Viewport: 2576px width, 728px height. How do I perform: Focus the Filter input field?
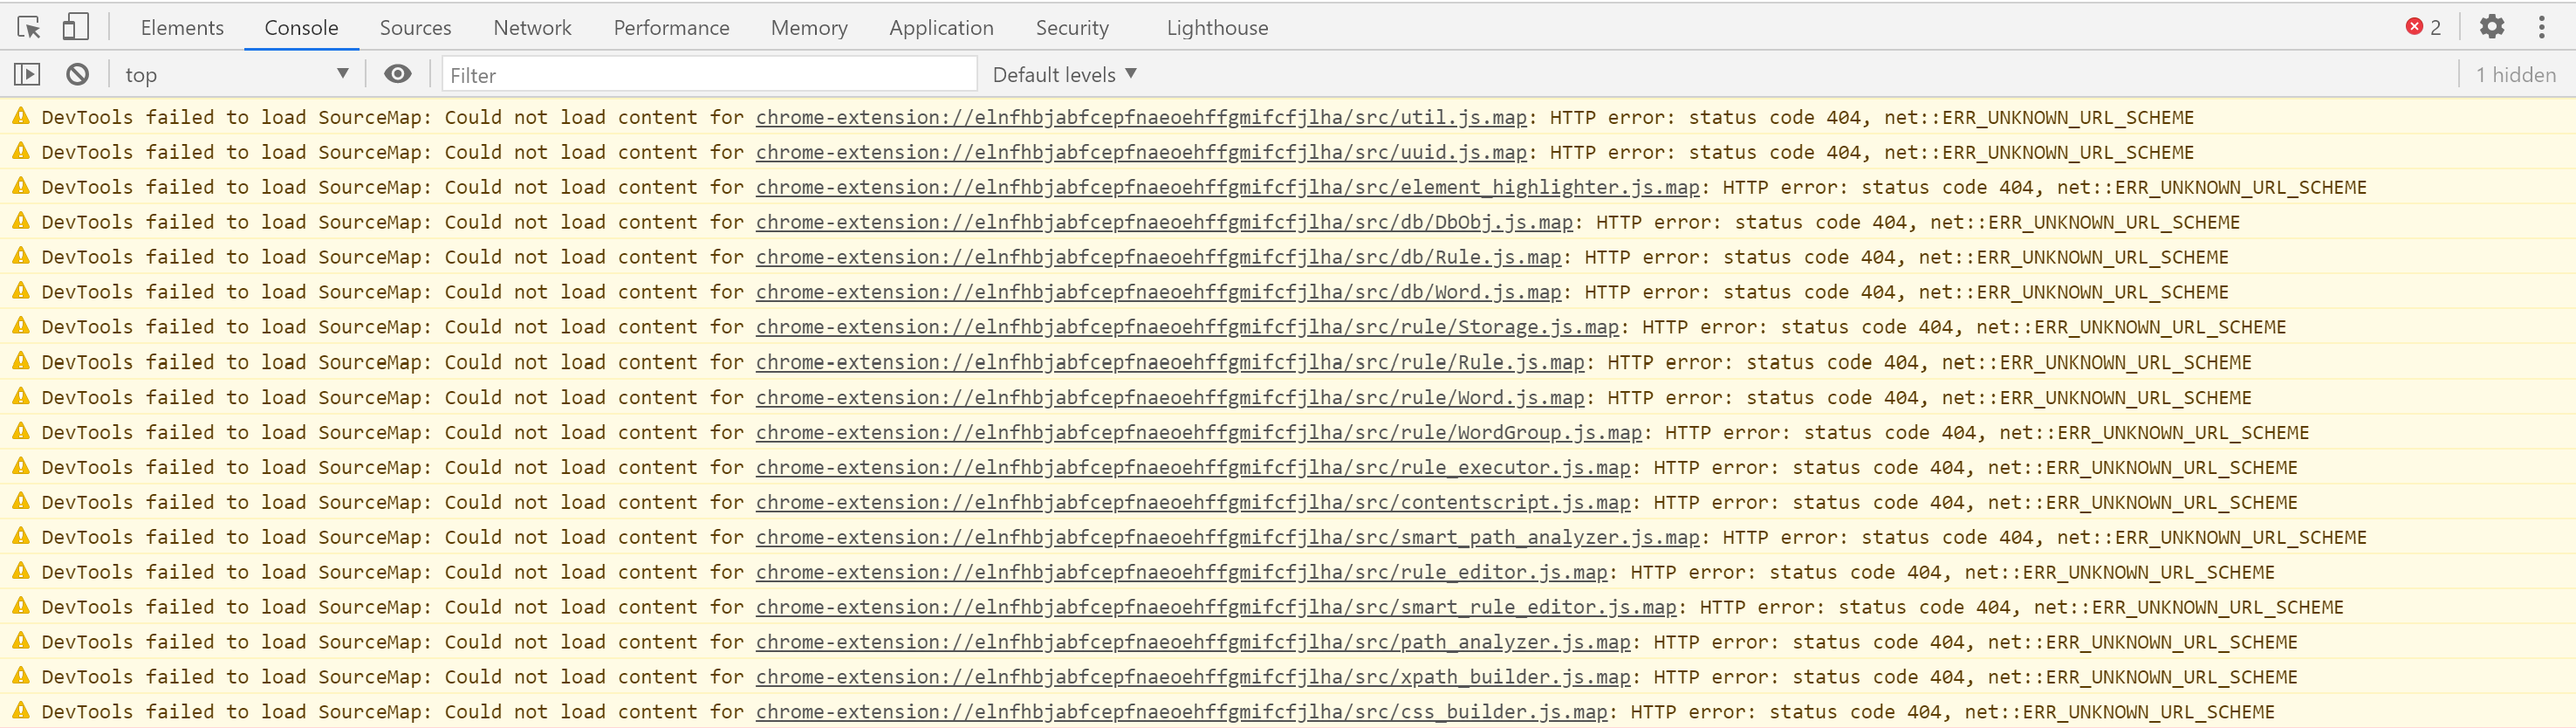tap(709, 75)
